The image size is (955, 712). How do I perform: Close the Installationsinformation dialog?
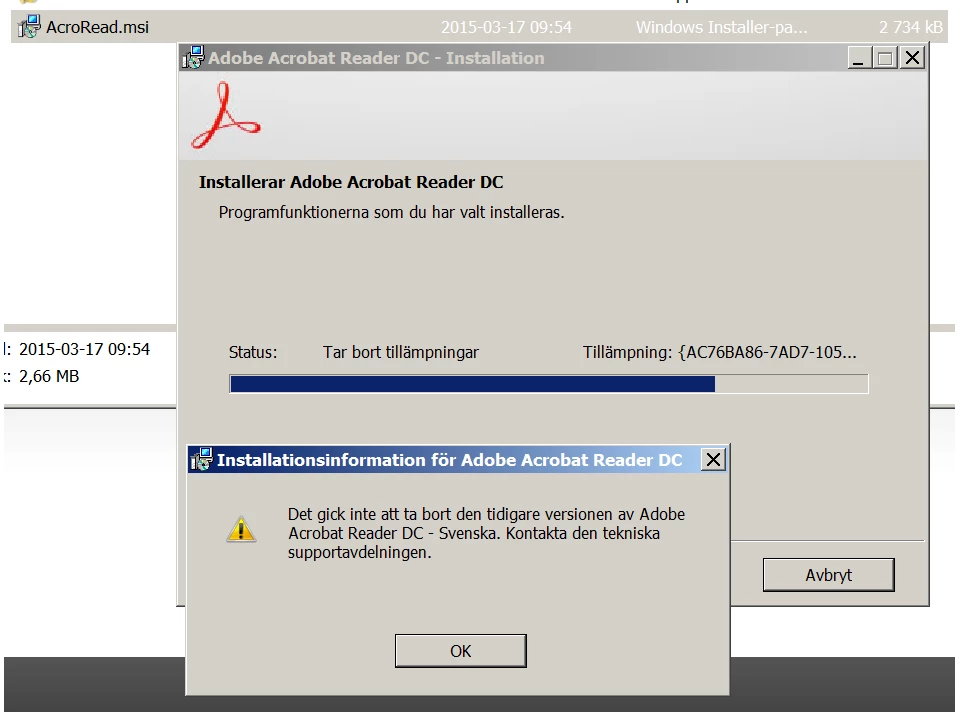714,459
